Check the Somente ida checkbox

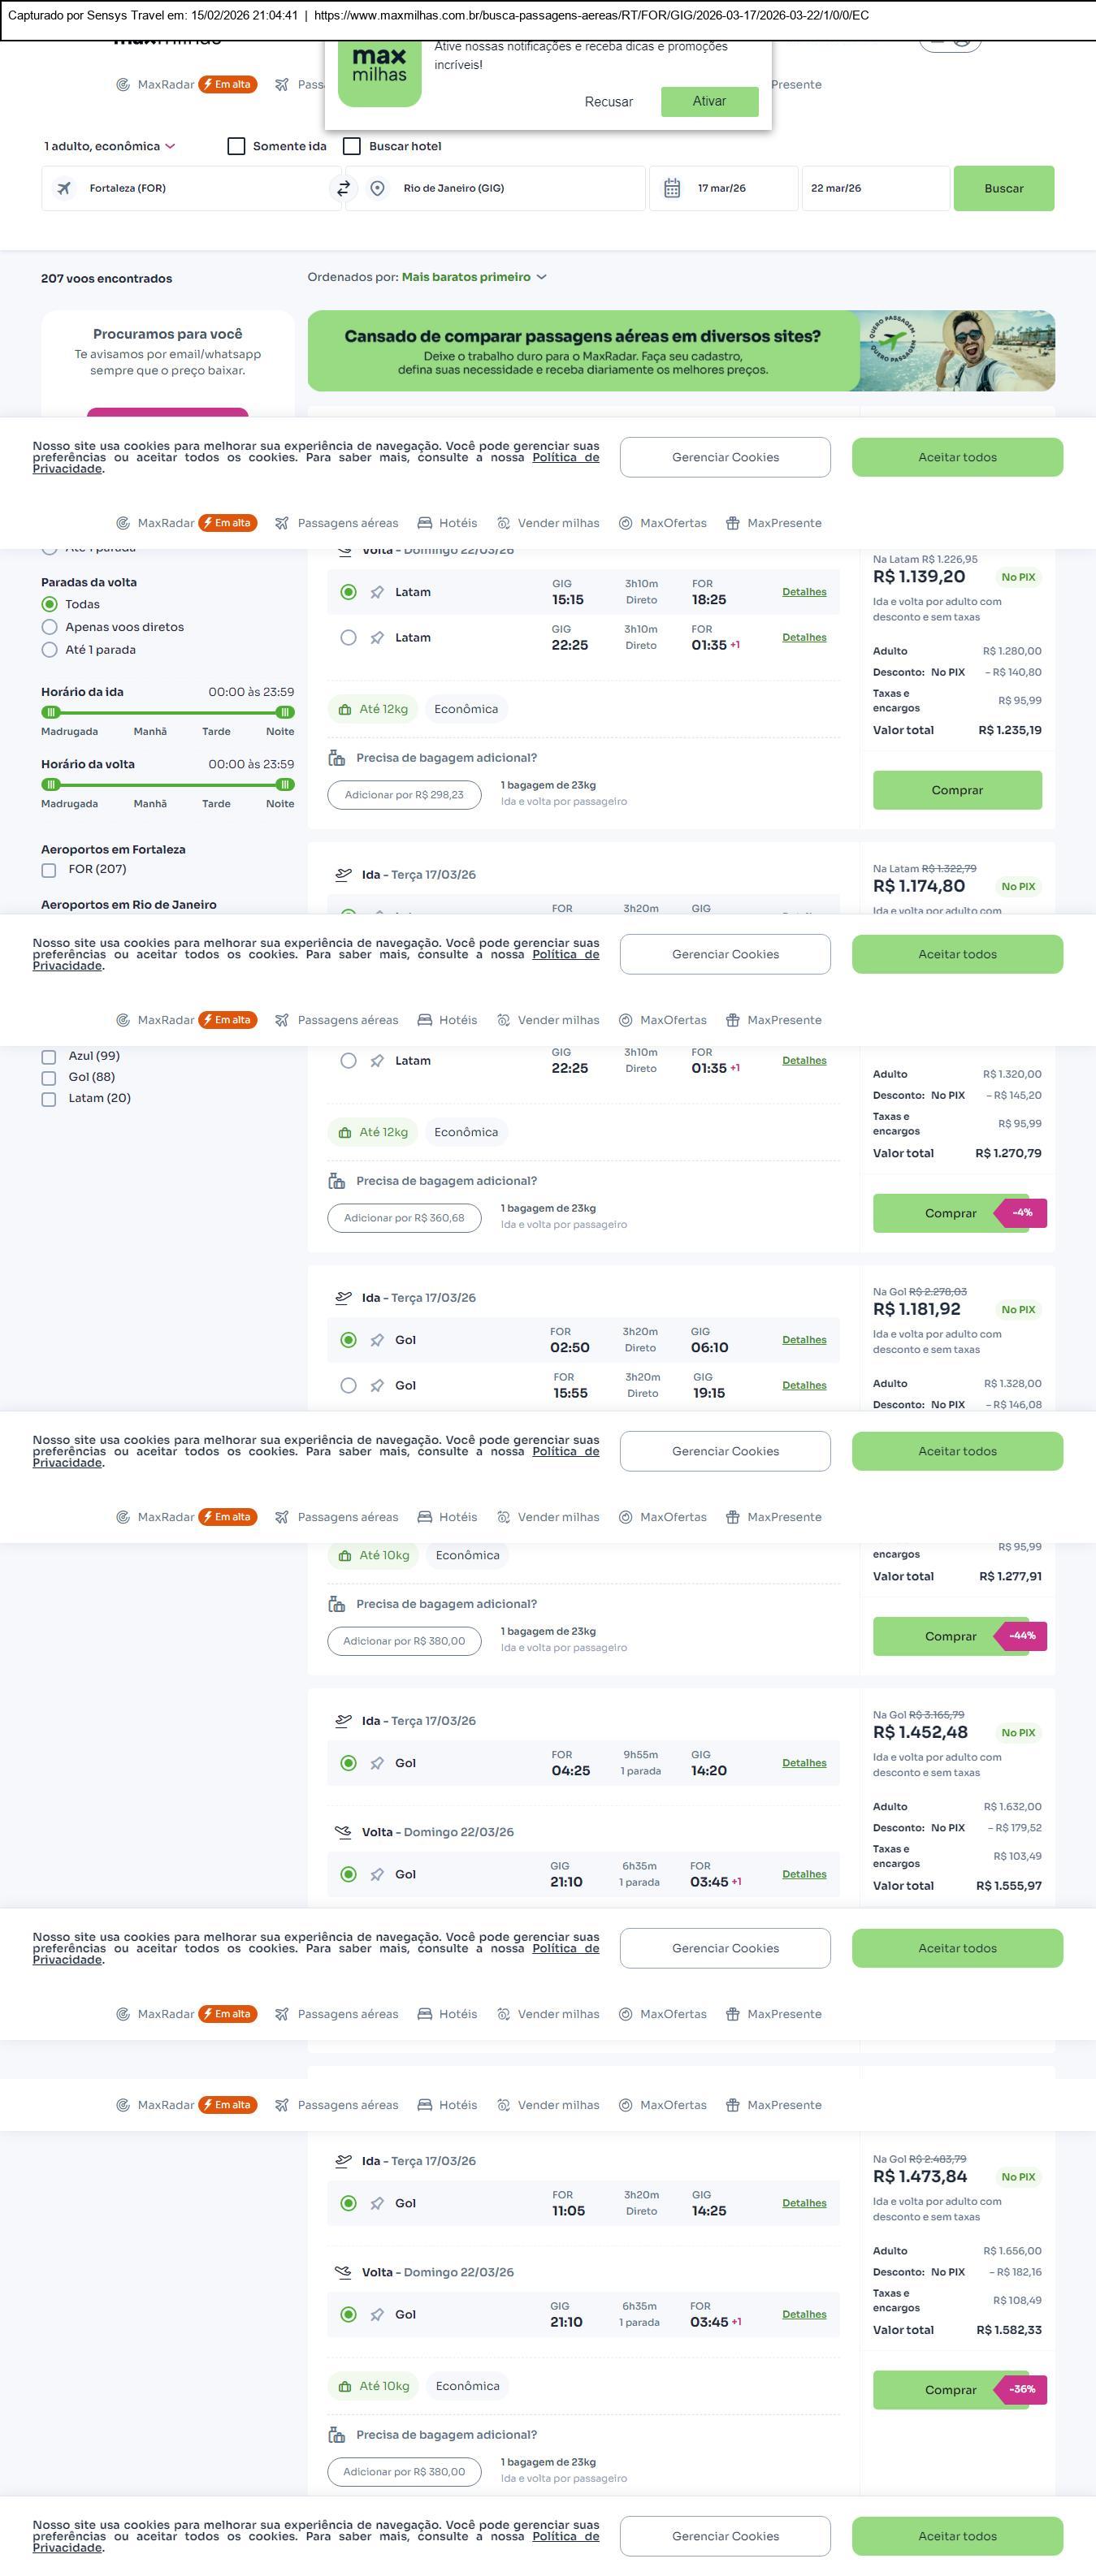237,146
